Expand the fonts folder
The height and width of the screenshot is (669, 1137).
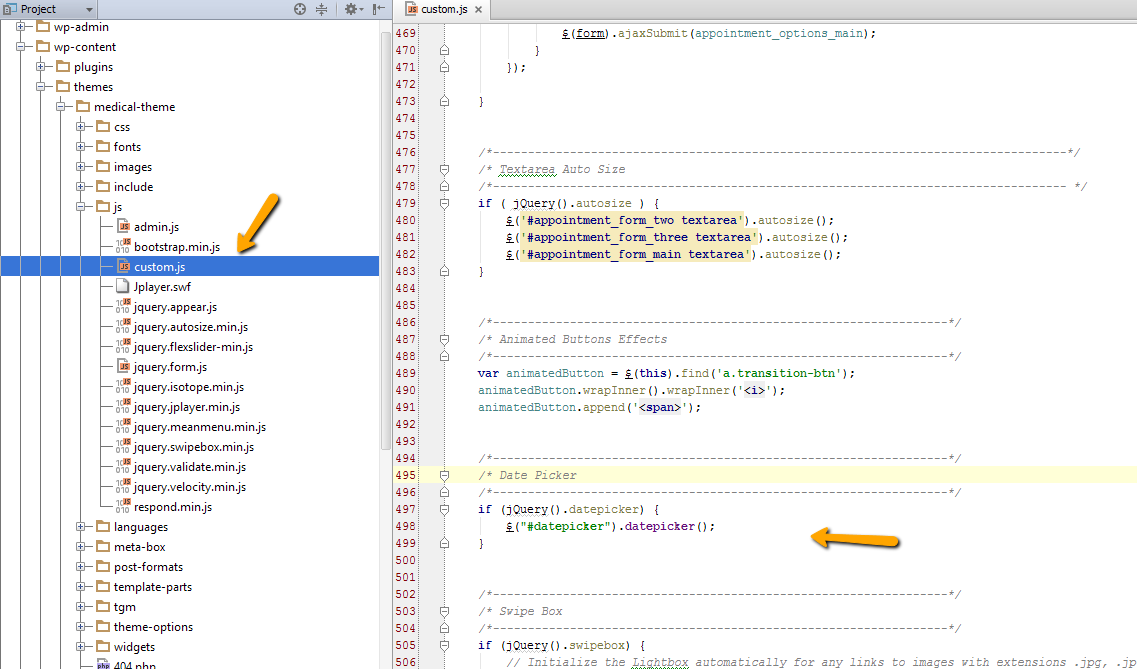click(80, 146)
